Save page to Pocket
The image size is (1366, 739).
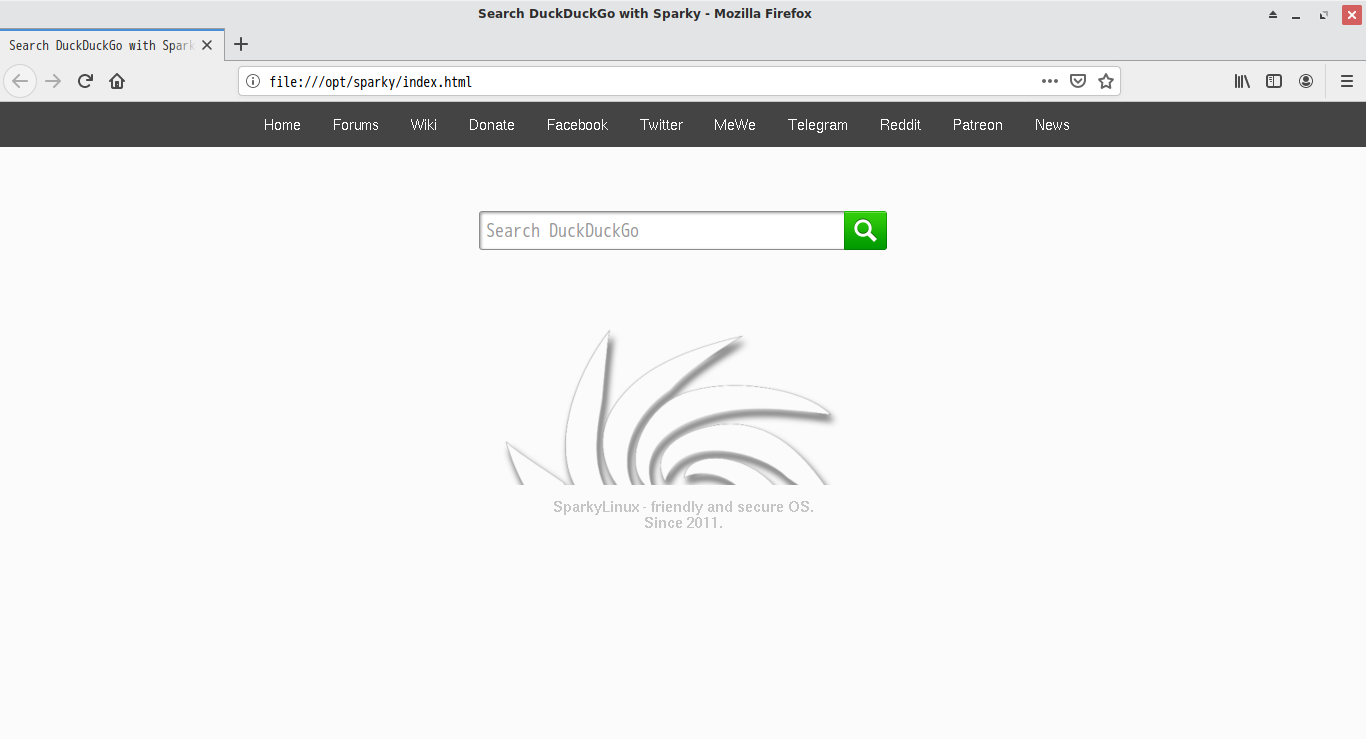click(1078, 82)
